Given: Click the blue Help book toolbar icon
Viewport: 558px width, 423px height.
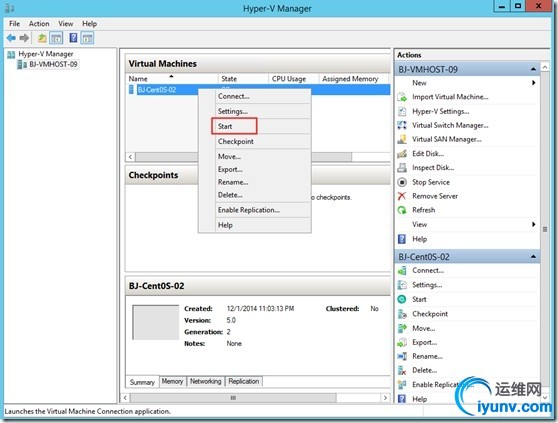Looking at the screenshot, I should tap(73, 38).
